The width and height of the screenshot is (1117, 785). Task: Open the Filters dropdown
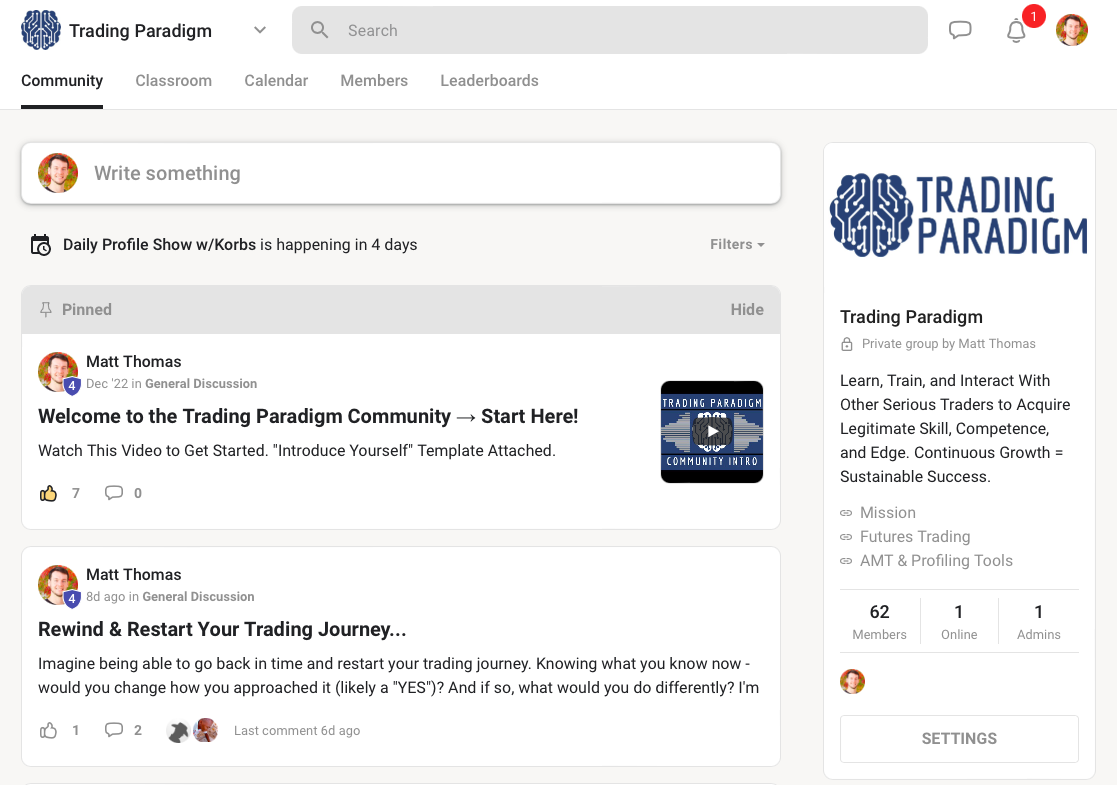(737, 244)
